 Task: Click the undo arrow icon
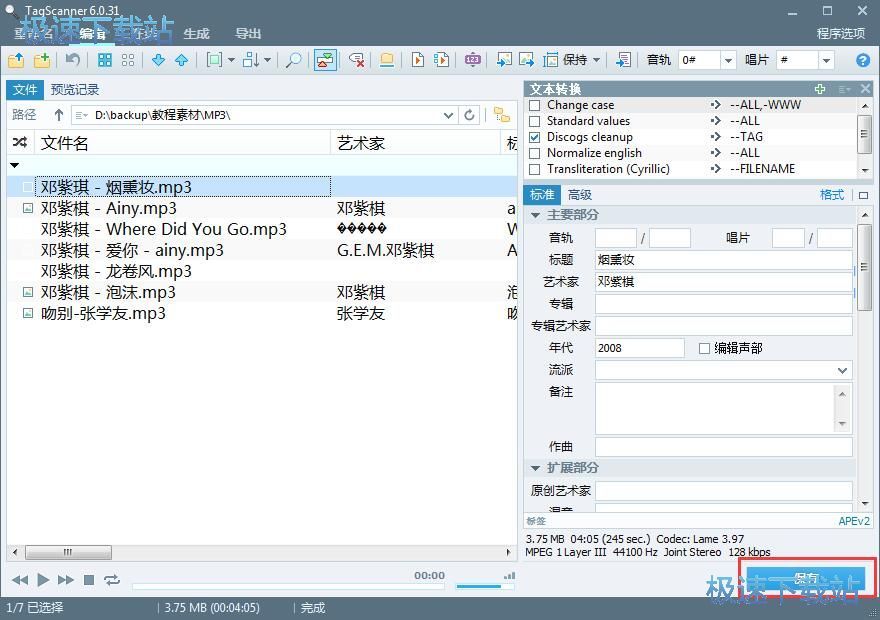[72, 60]
